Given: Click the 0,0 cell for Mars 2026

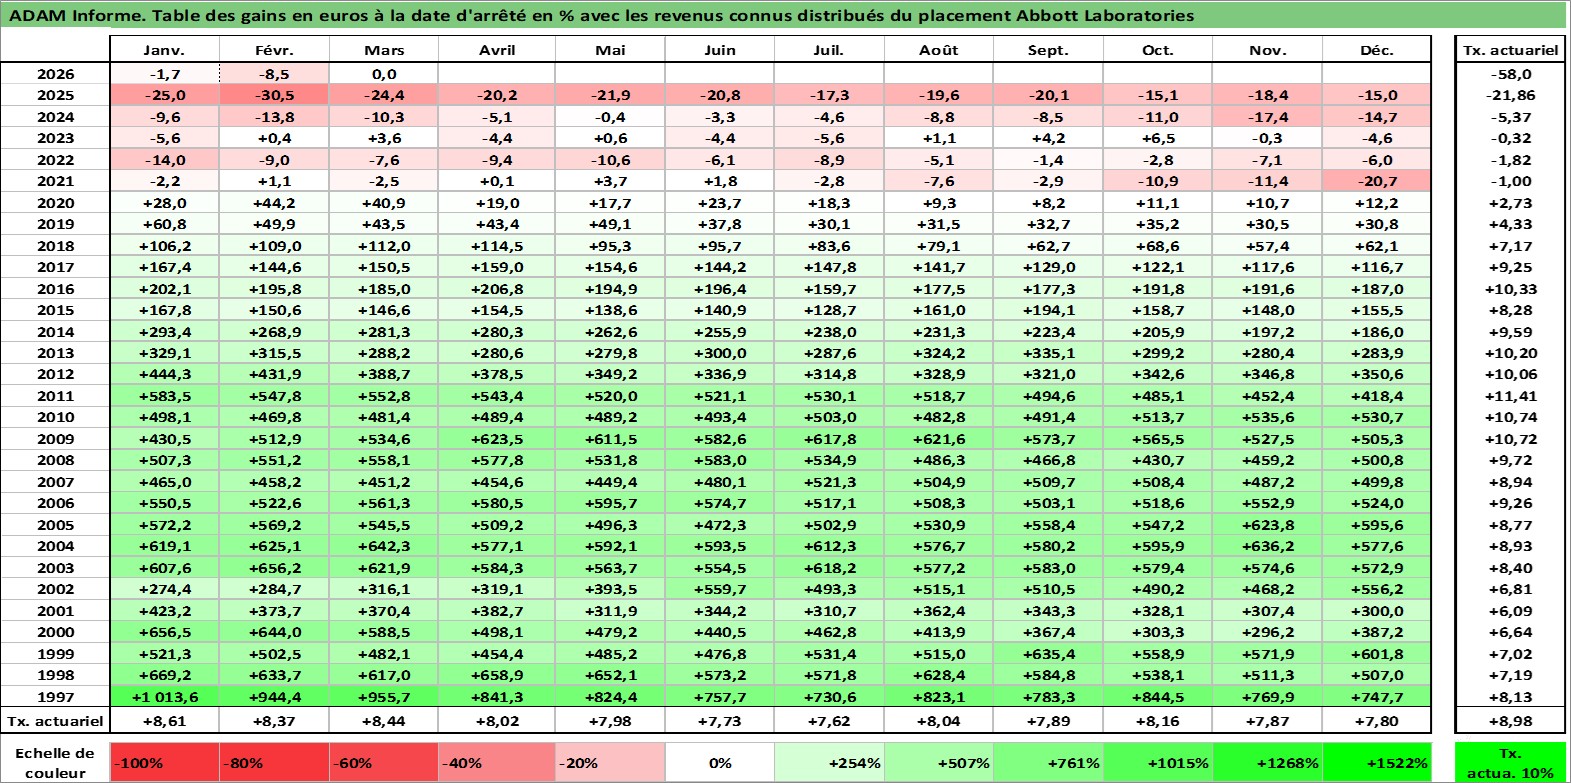Looking at the screenshot, I should 384,74.
